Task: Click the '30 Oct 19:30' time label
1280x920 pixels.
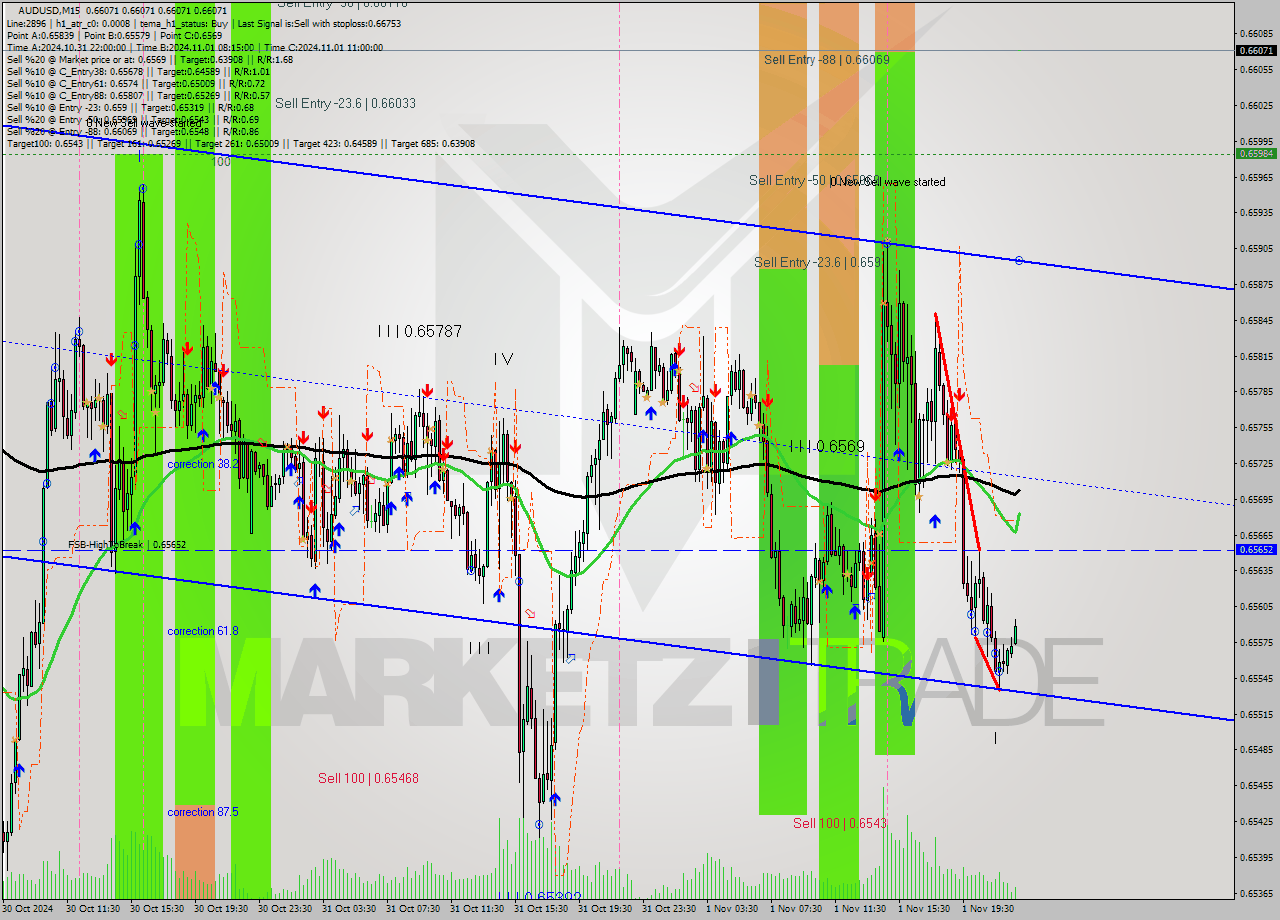Action: click(221, 909)
